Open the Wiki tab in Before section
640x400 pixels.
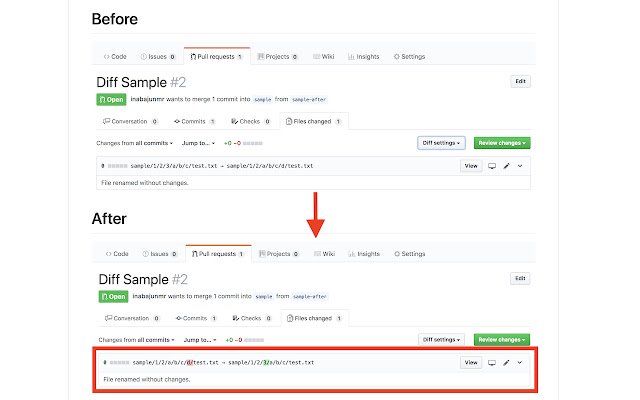(x=323, y=57)
